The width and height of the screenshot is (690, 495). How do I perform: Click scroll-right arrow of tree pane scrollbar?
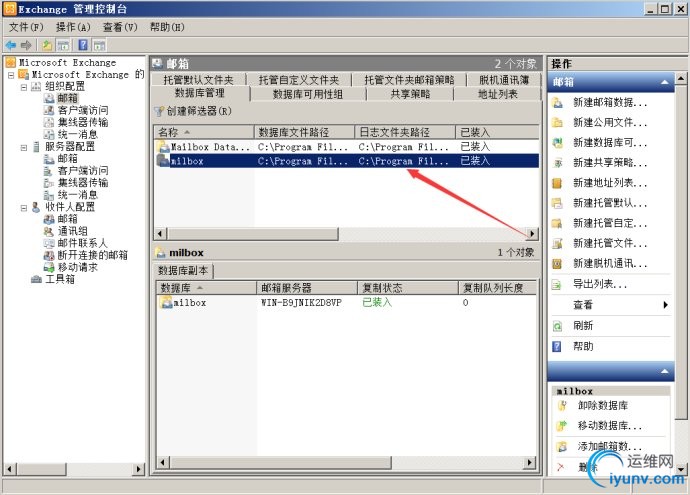tap(139, 469)
